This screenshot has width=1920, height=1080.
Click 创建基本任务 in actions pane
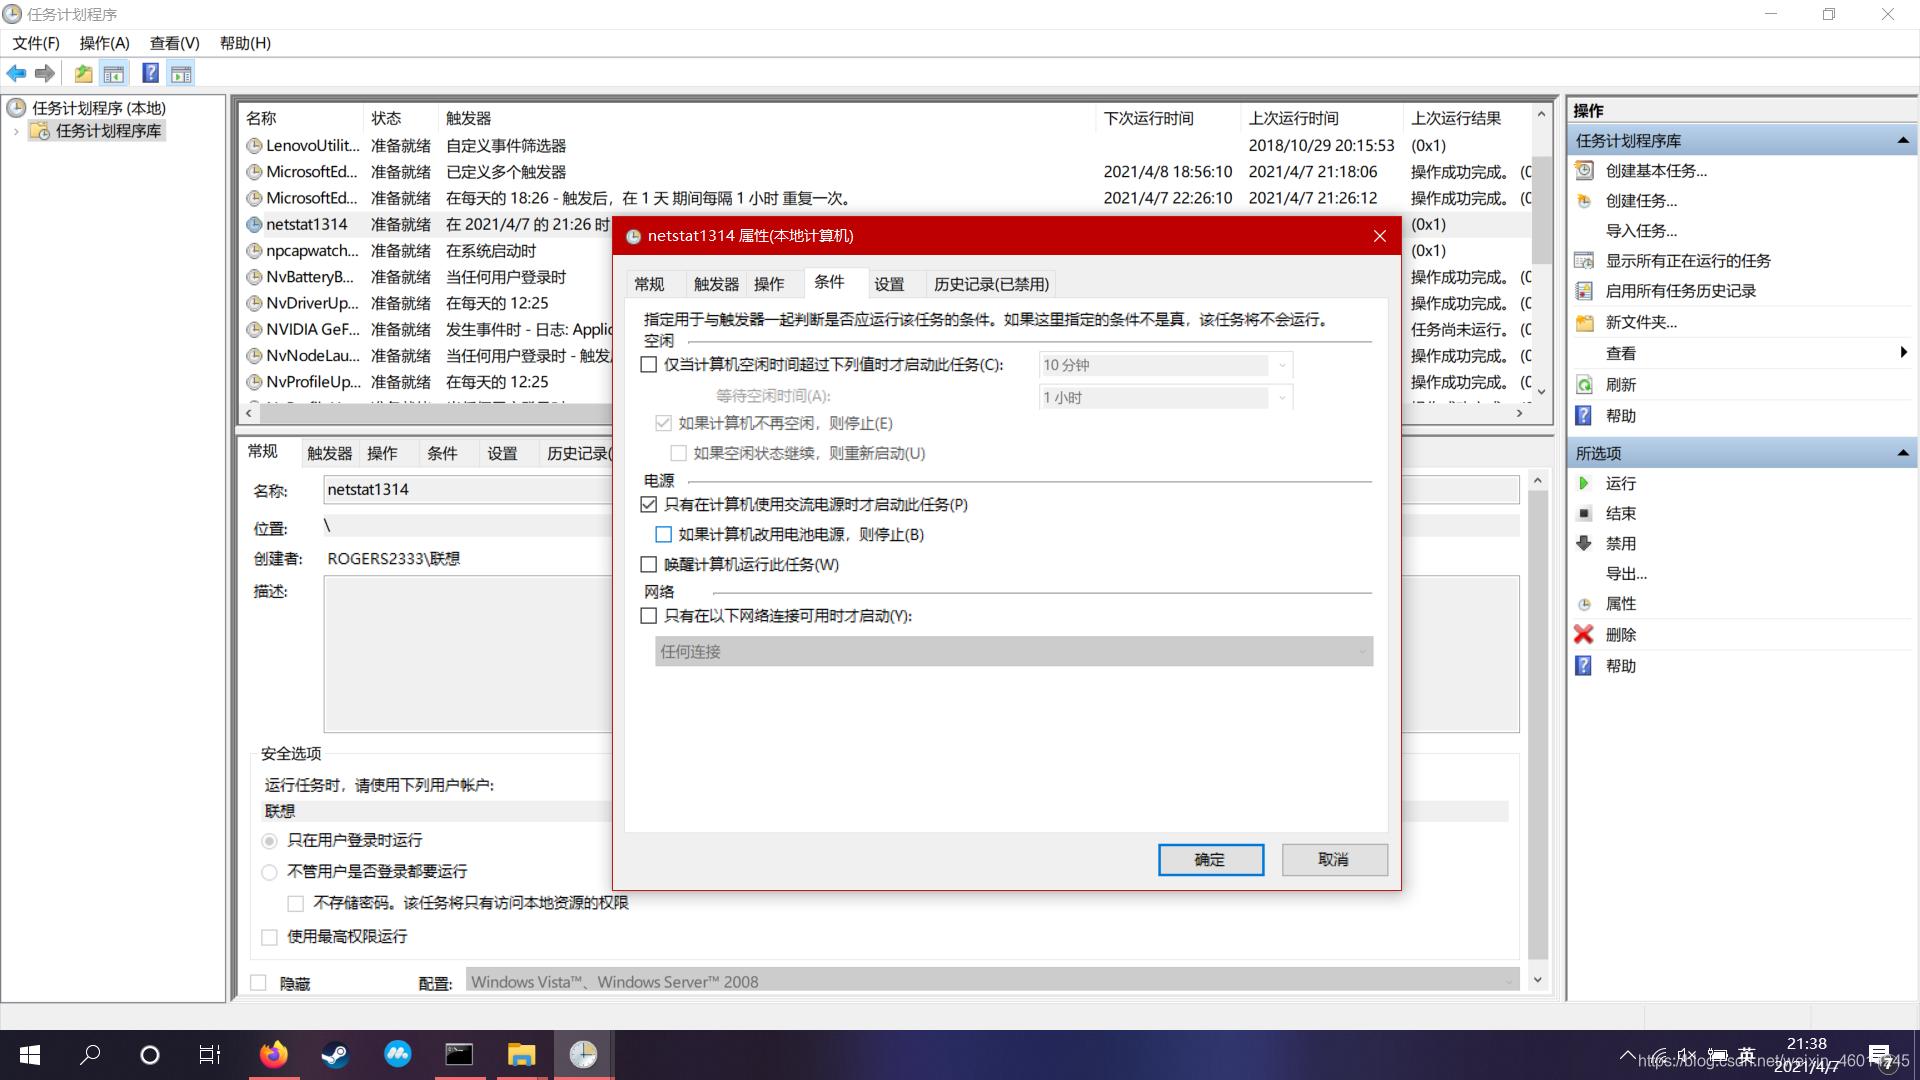(x=1656, y=171)
